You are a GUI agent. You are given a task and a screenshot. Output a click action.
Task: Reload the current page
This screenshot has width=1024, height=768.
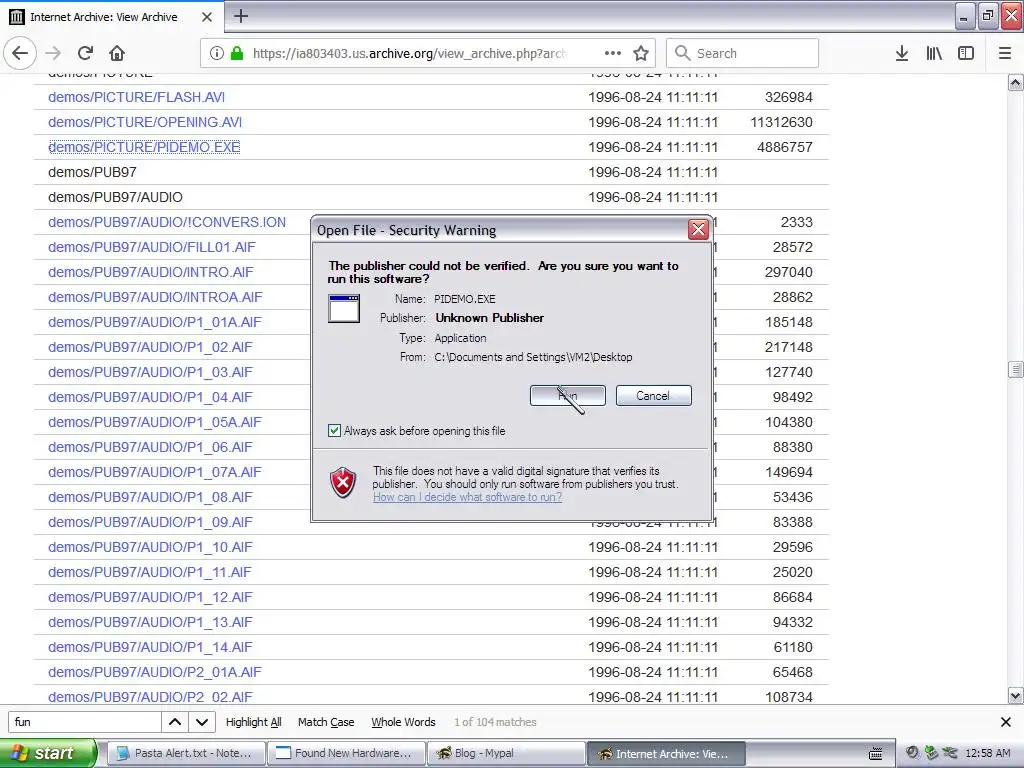[86, 53]
